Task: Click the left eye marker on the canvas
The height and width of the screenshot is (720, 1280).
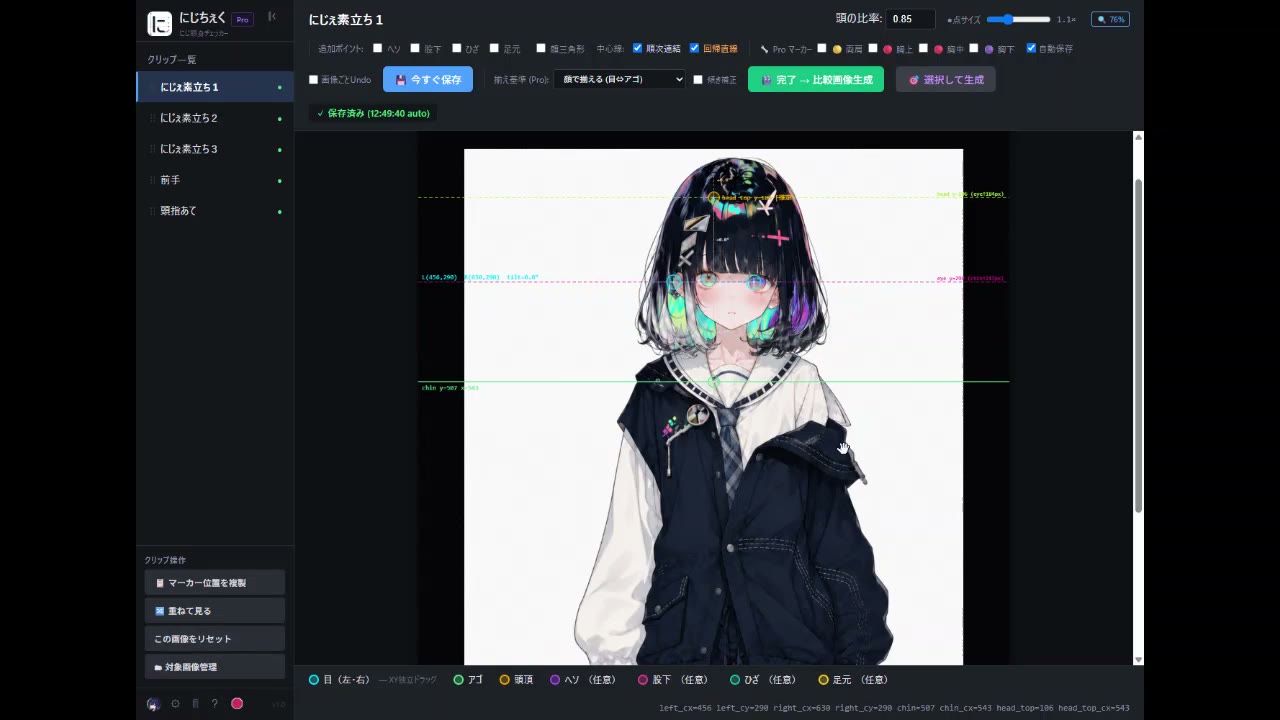Action: coord(675,282)
